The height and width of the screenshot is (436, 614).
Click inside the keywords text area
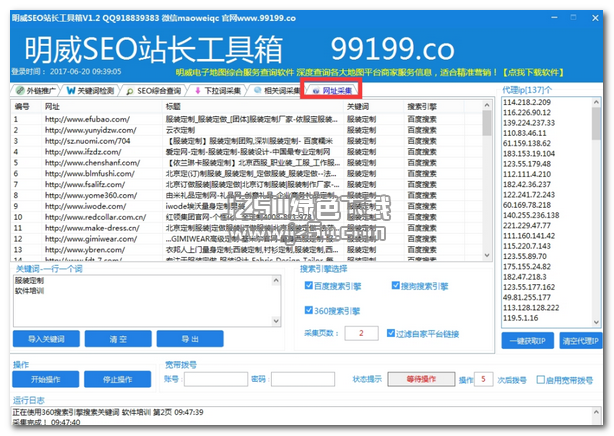tap(143, 301)
